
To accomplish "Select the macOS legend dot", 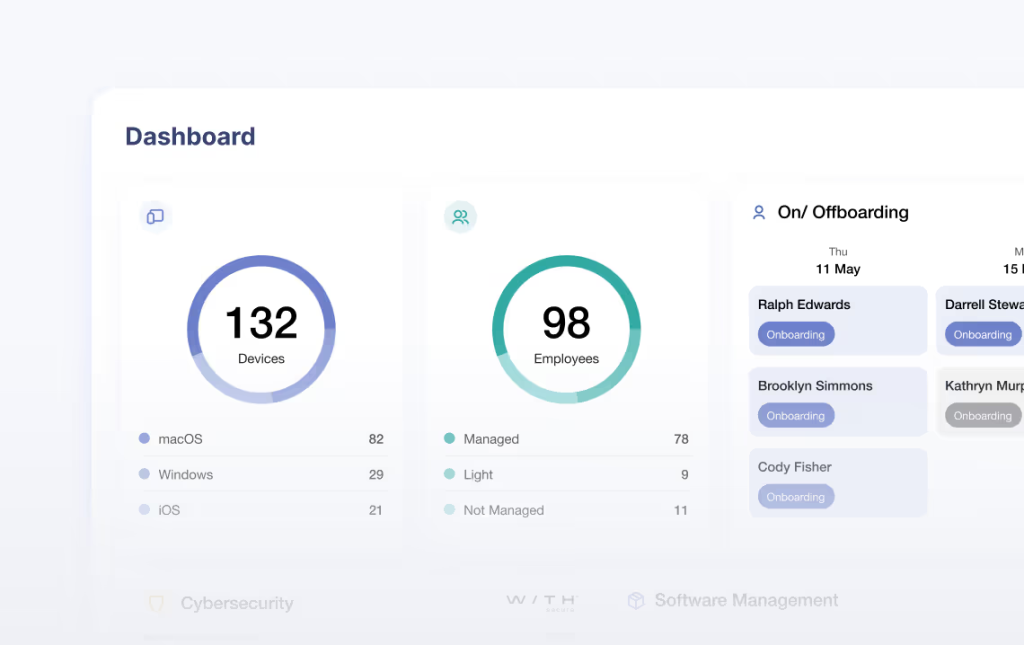I will click(x=144, y=439).
